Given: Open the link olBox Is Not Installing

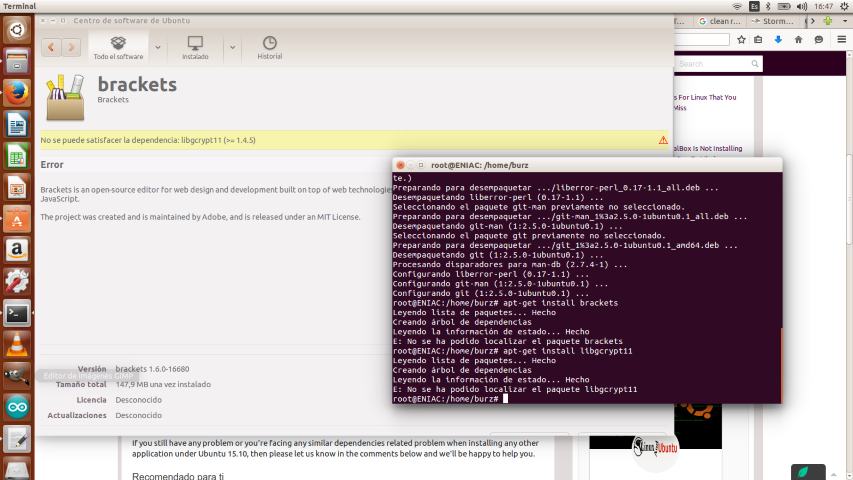Looking at the screenshot, I should [x=708, y=149].
